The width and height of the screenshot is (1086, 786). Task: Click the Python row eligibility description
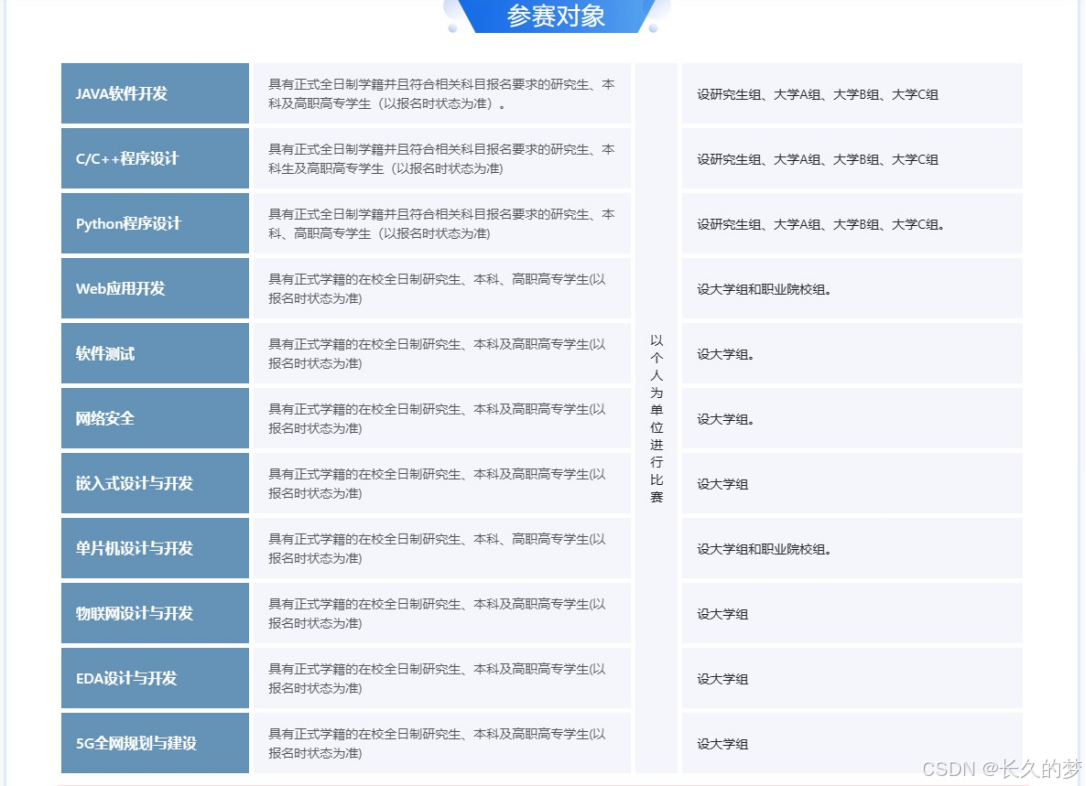442,224
